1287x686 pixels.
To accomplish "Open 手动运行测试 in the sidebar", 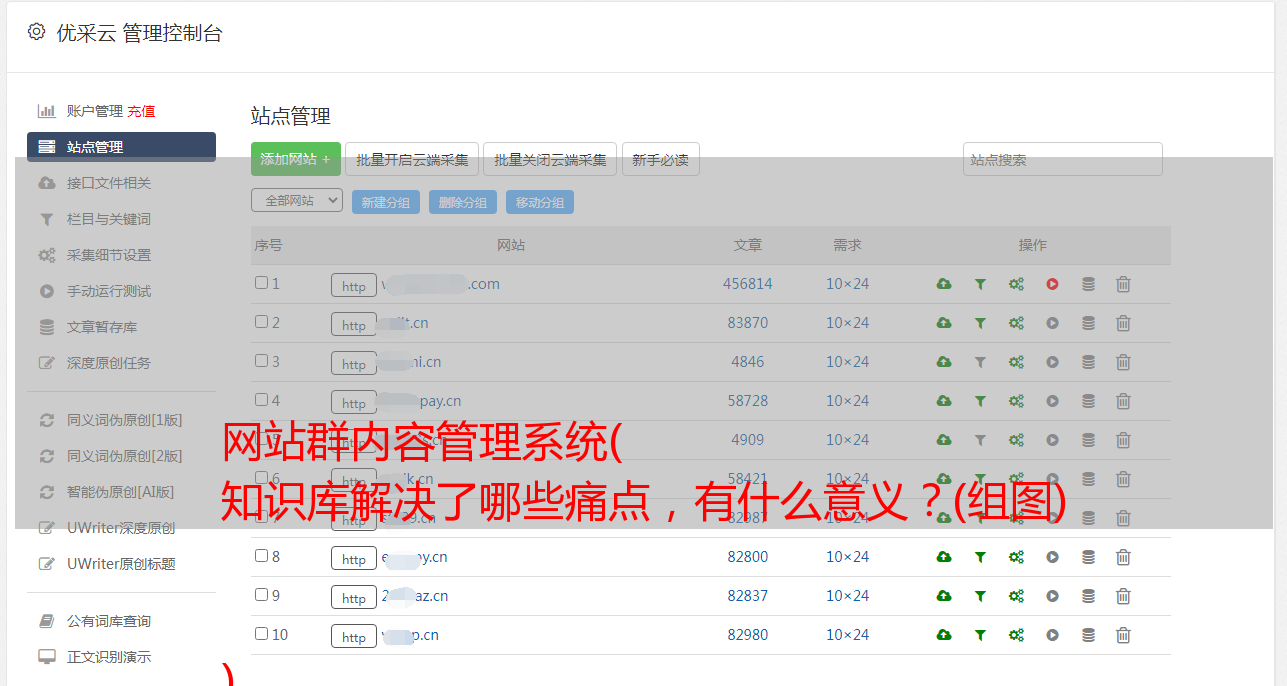I will click(x=109, y=291).
